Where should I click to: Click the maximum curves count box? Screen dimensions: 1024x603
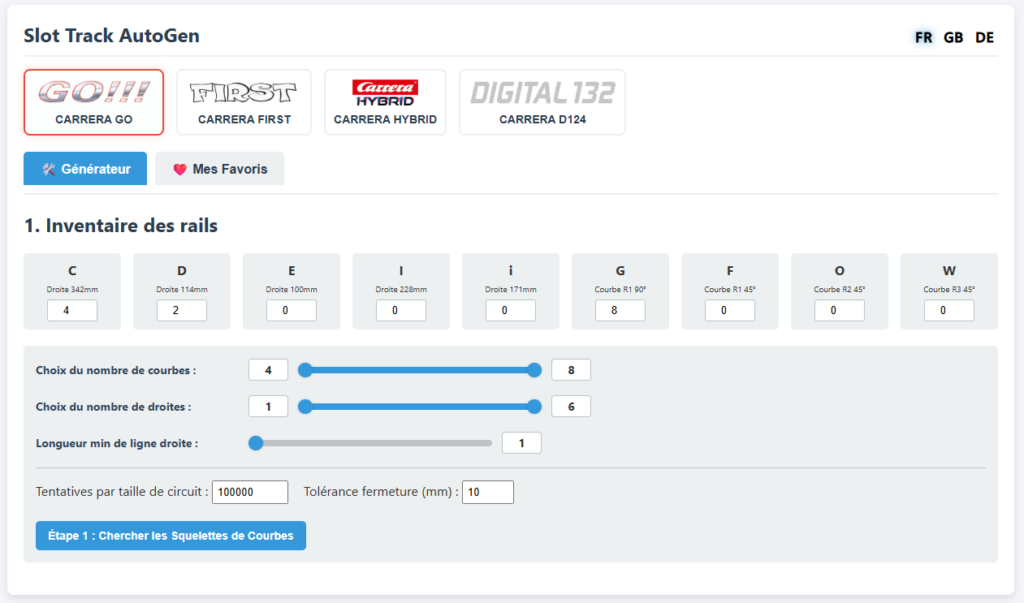tap(571, 370)
